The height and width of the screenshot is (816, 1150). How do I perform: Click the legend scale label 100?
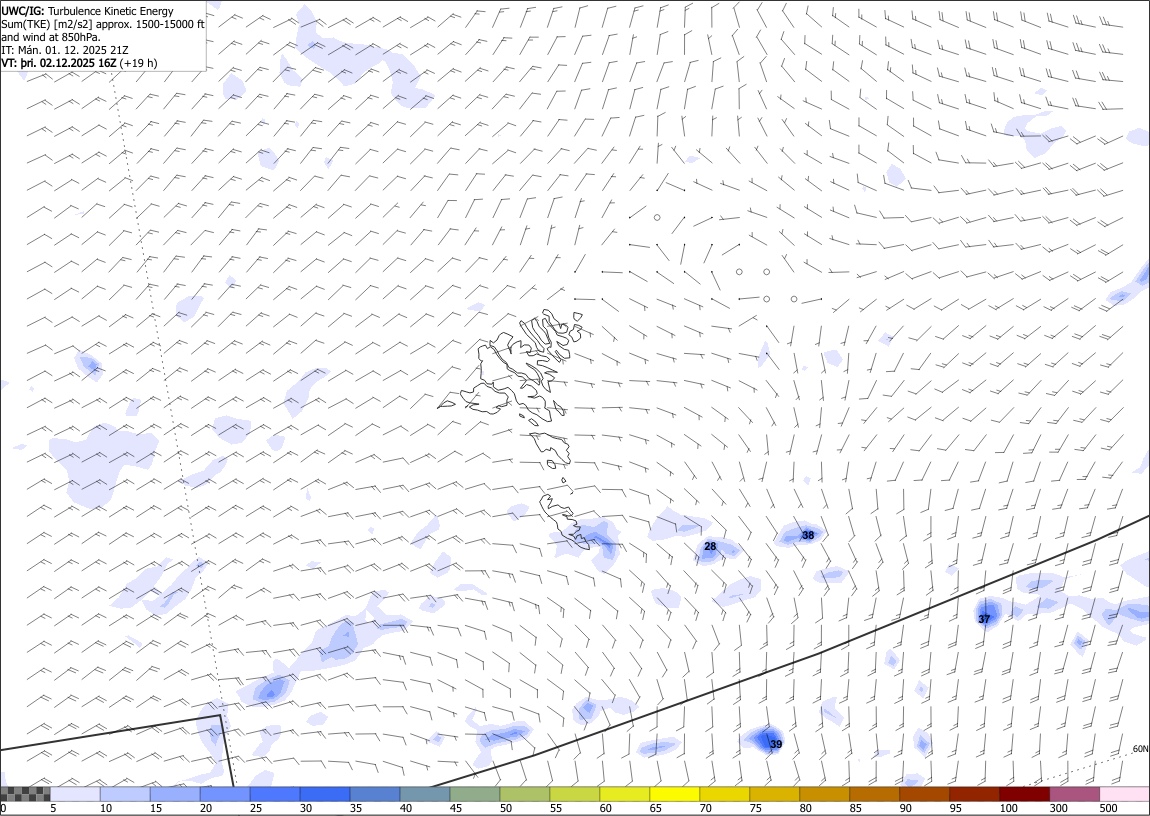[1008, 808]
